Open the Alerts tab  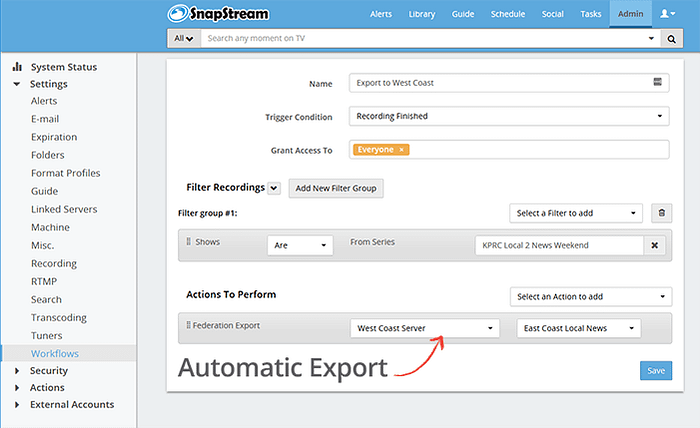(381, 14)
